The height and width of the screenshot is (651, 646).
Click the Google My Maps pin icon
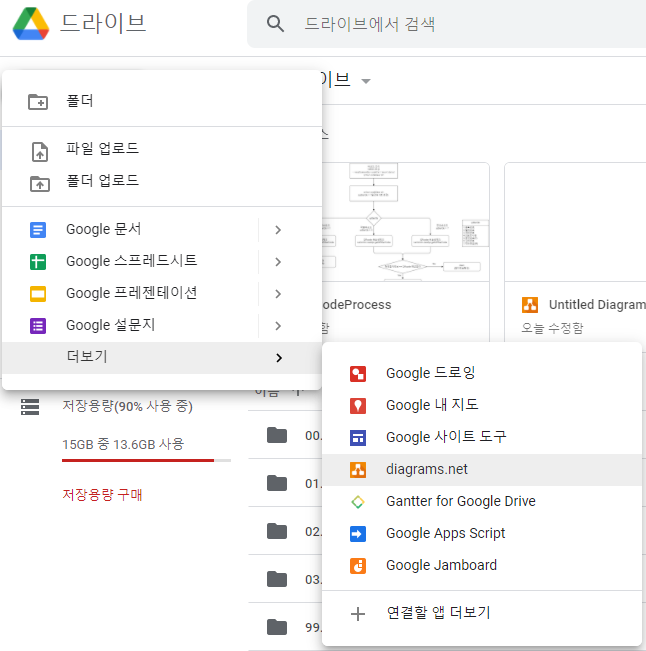(x=358, y=406)
